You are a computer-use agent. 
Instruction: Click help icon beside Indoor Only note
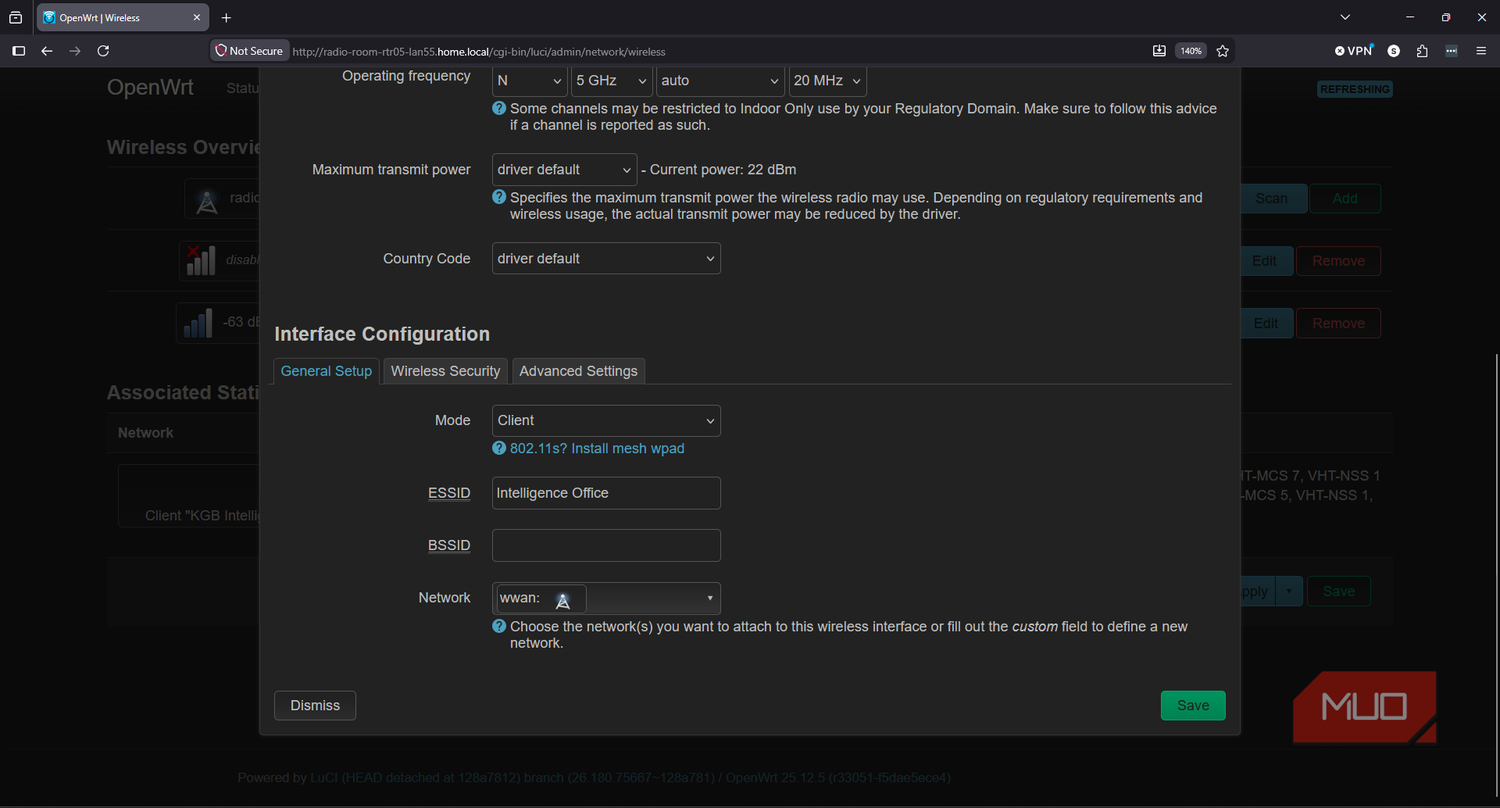499,108
